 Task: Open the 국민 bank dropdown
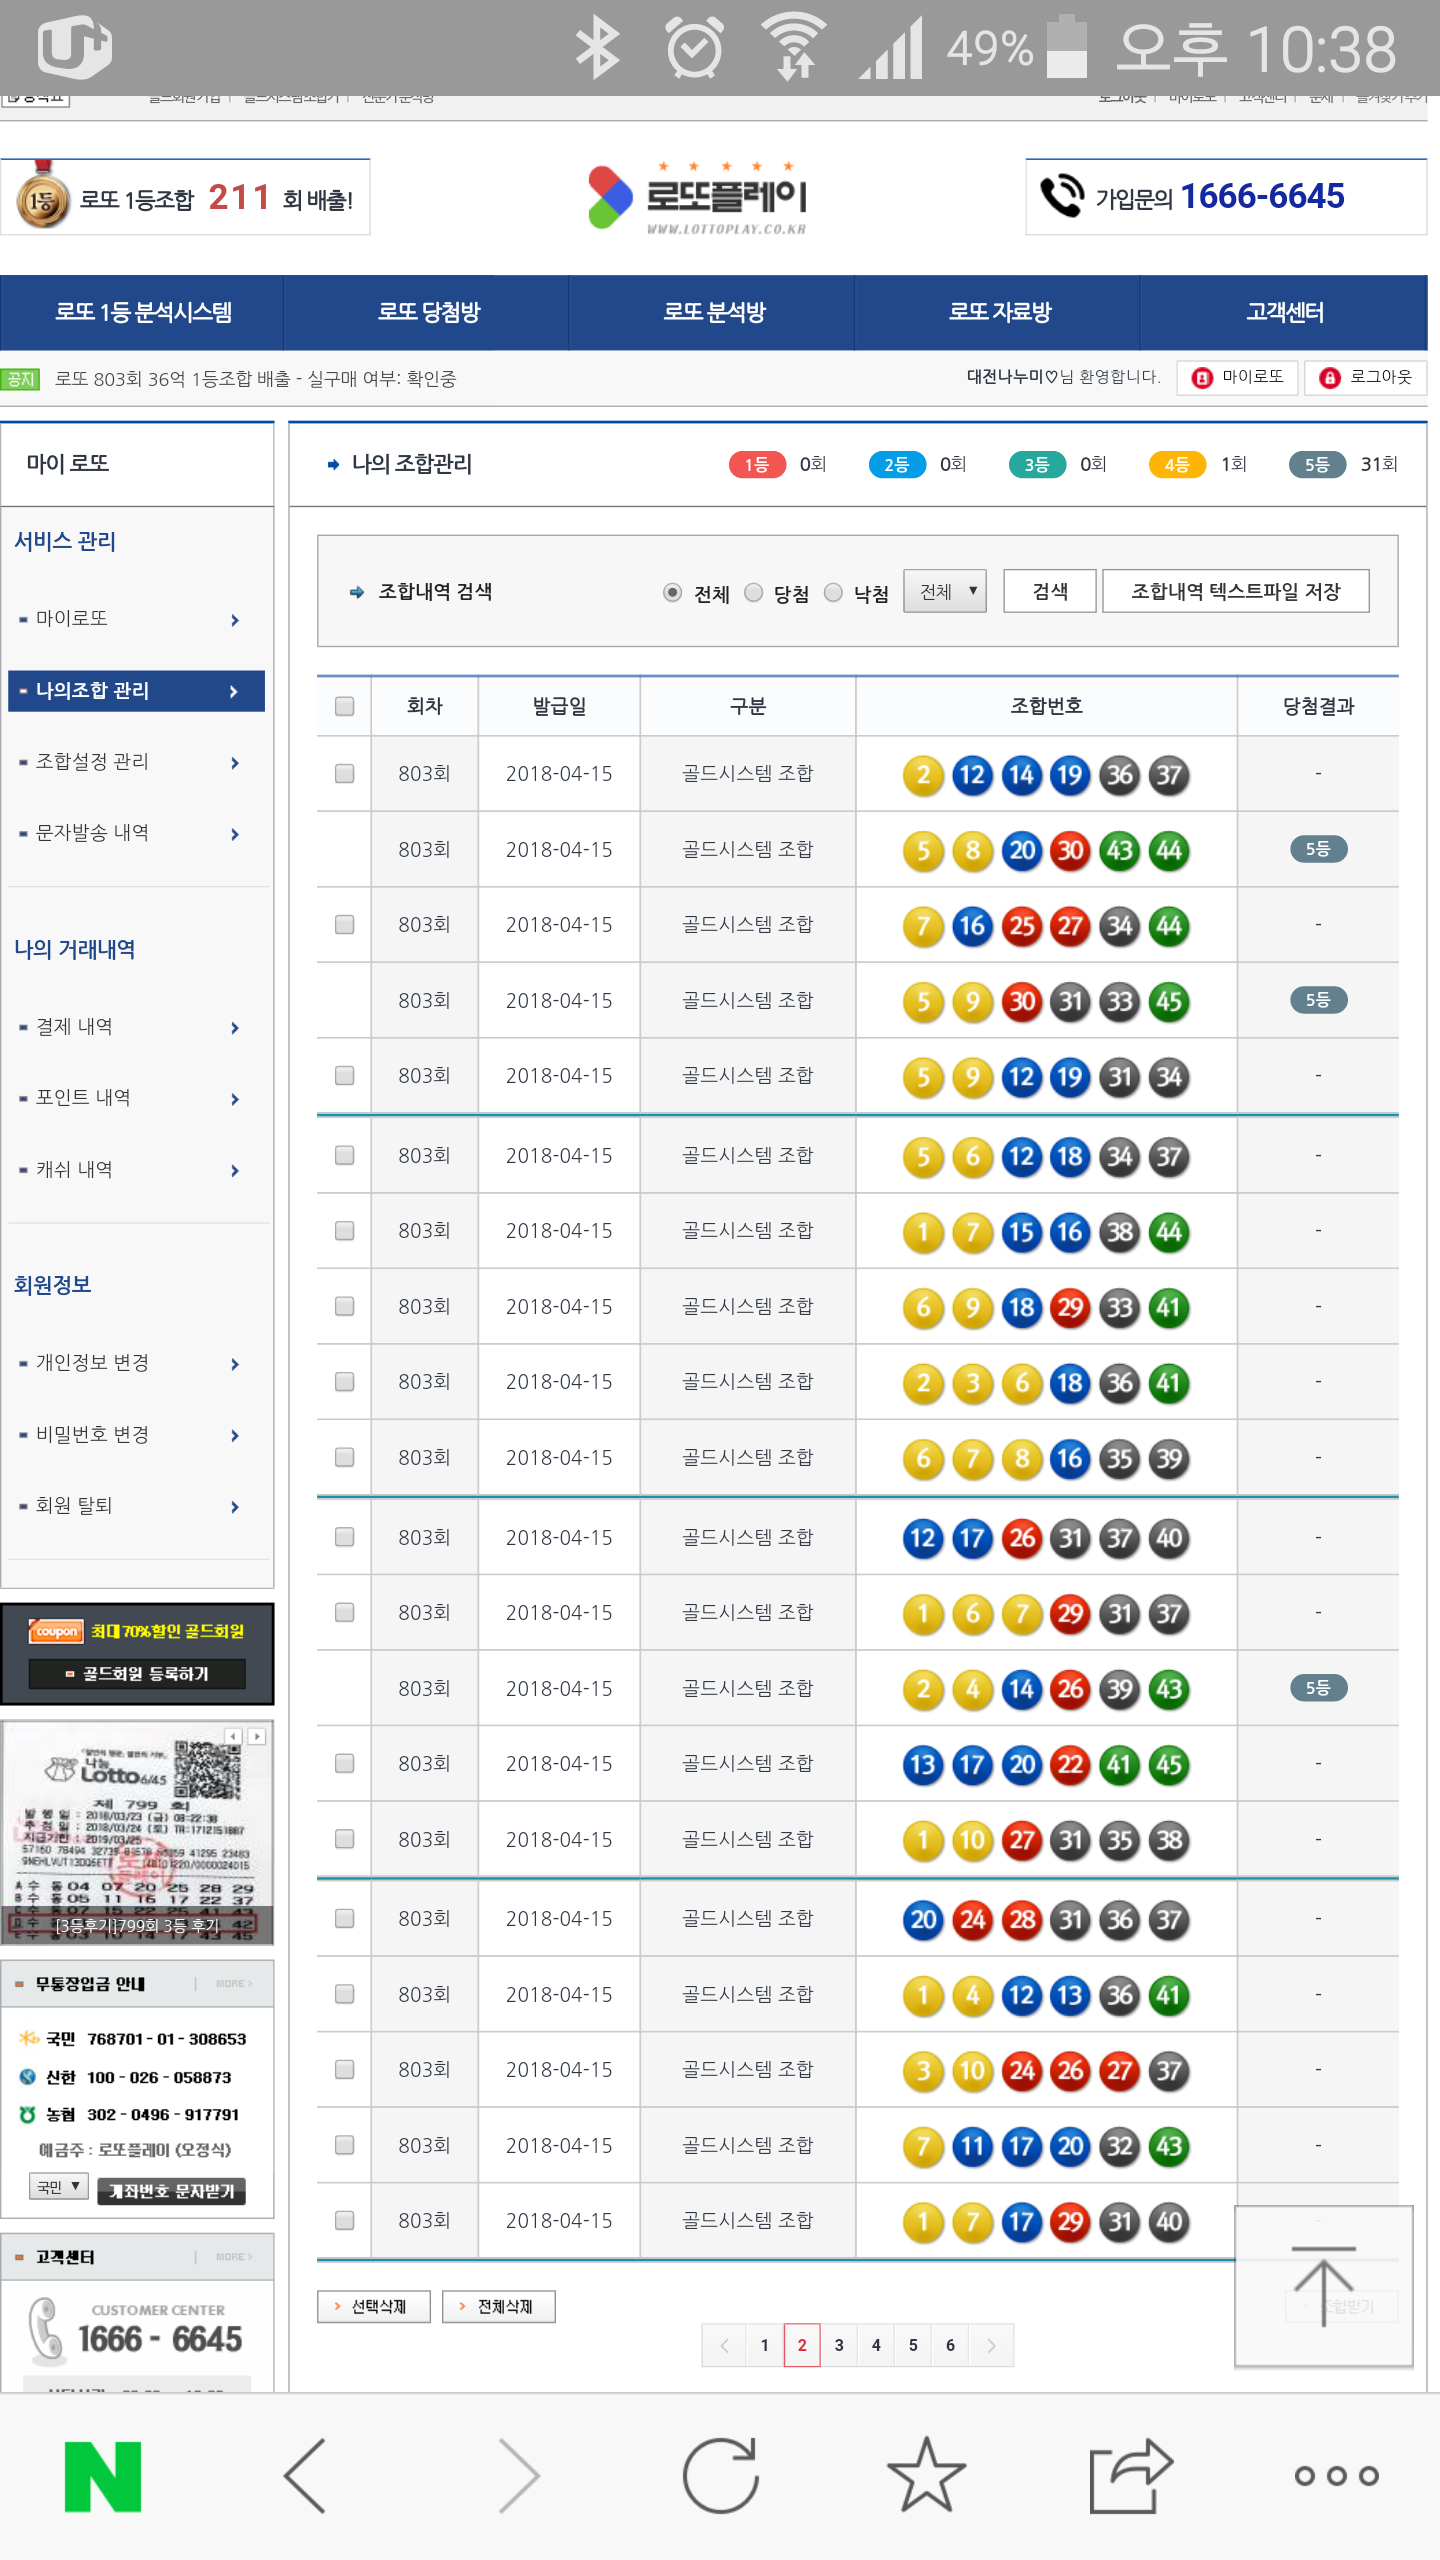pyautogui.click(x=59, y=2187)
